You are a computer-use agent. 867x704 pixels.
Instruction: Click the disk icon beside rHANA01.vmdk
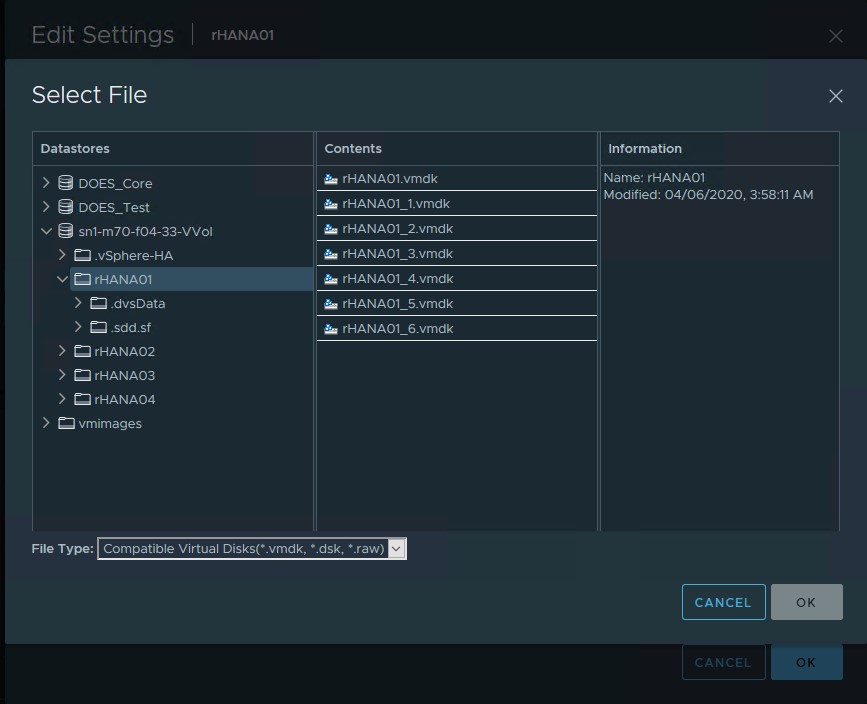pos(331,179)
